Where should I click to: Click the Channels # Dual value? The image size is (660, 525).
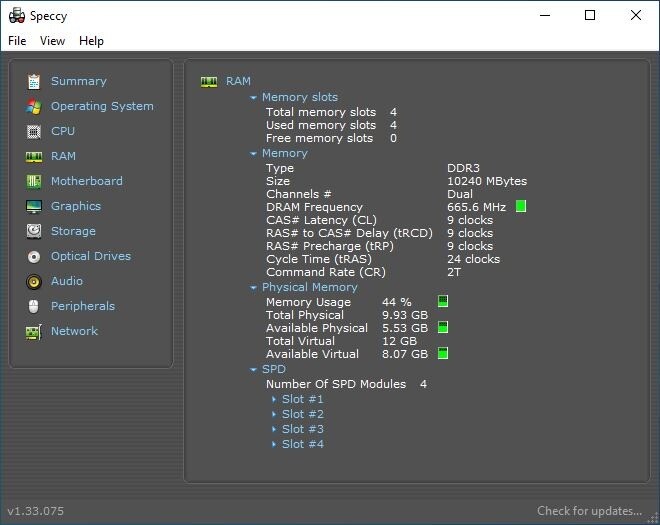[460, 194]
